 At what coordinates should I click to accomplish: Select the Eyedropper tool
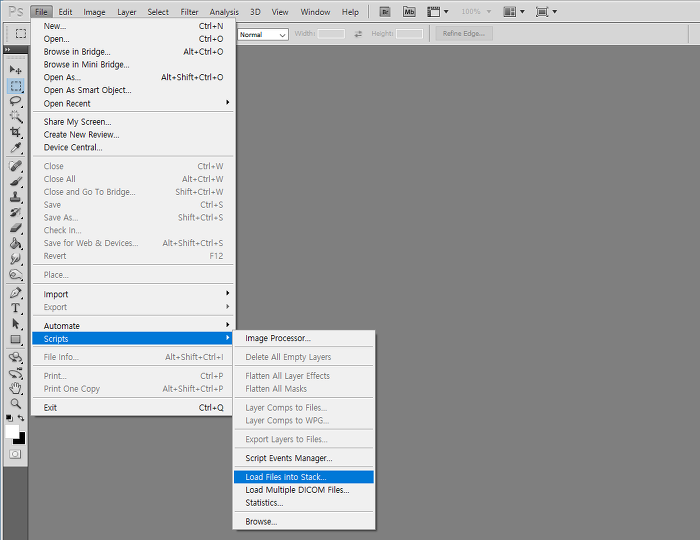16,147
